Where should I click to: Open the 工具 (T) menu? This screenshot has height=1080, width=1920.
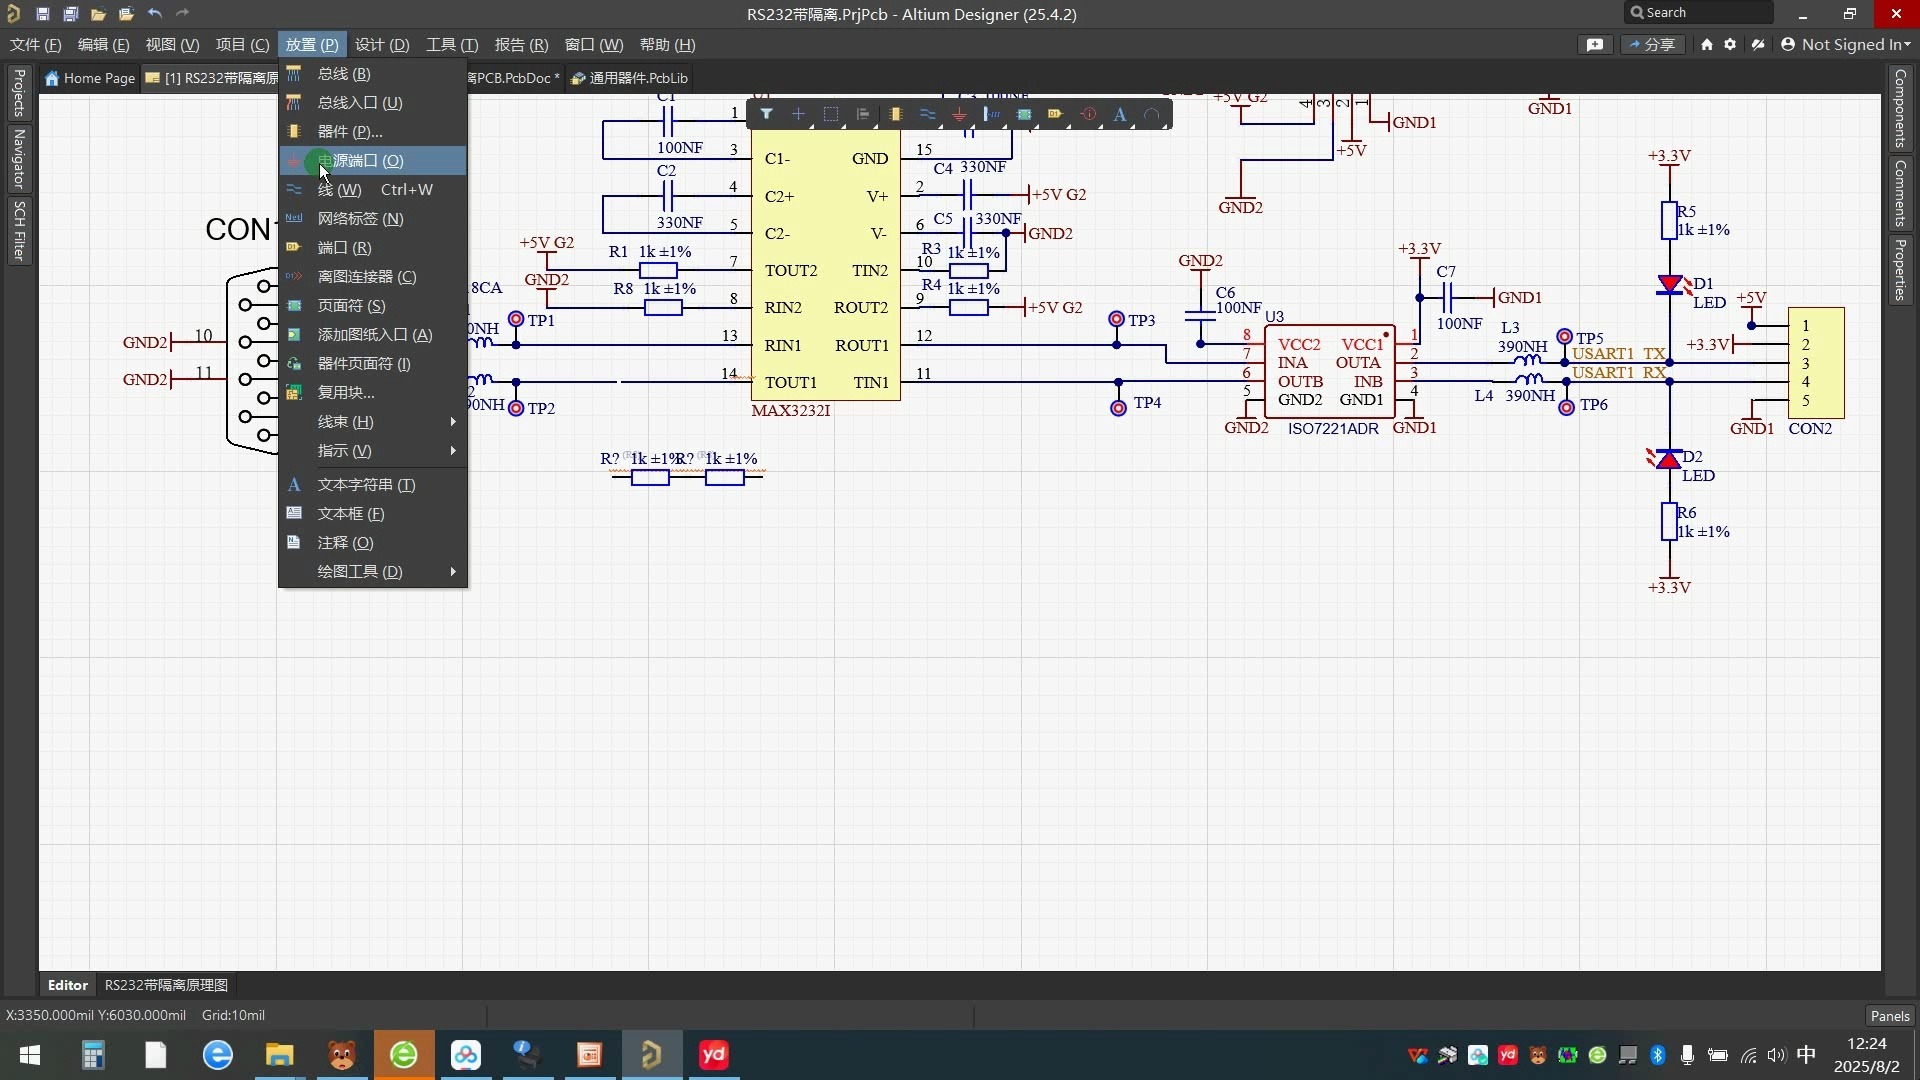point(452,45)
